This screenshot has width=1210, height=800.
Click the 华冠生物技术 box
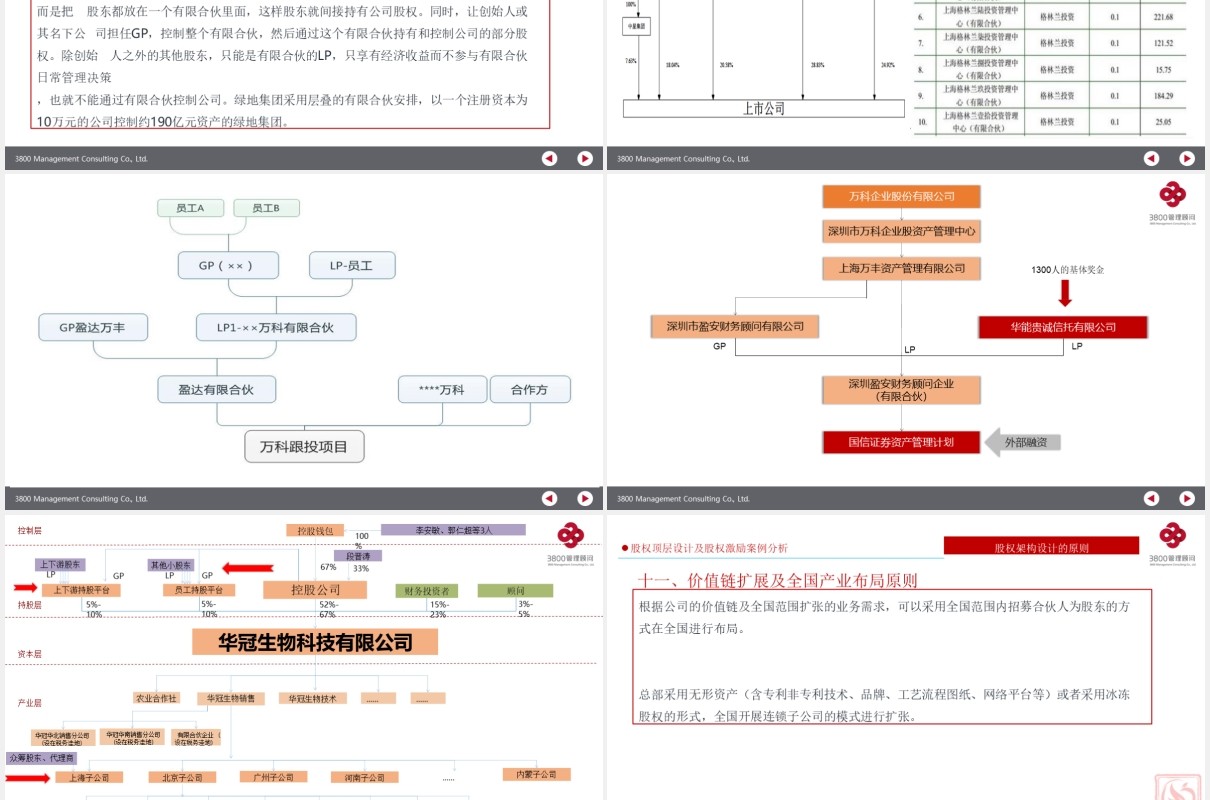click(x=314, y=698)
